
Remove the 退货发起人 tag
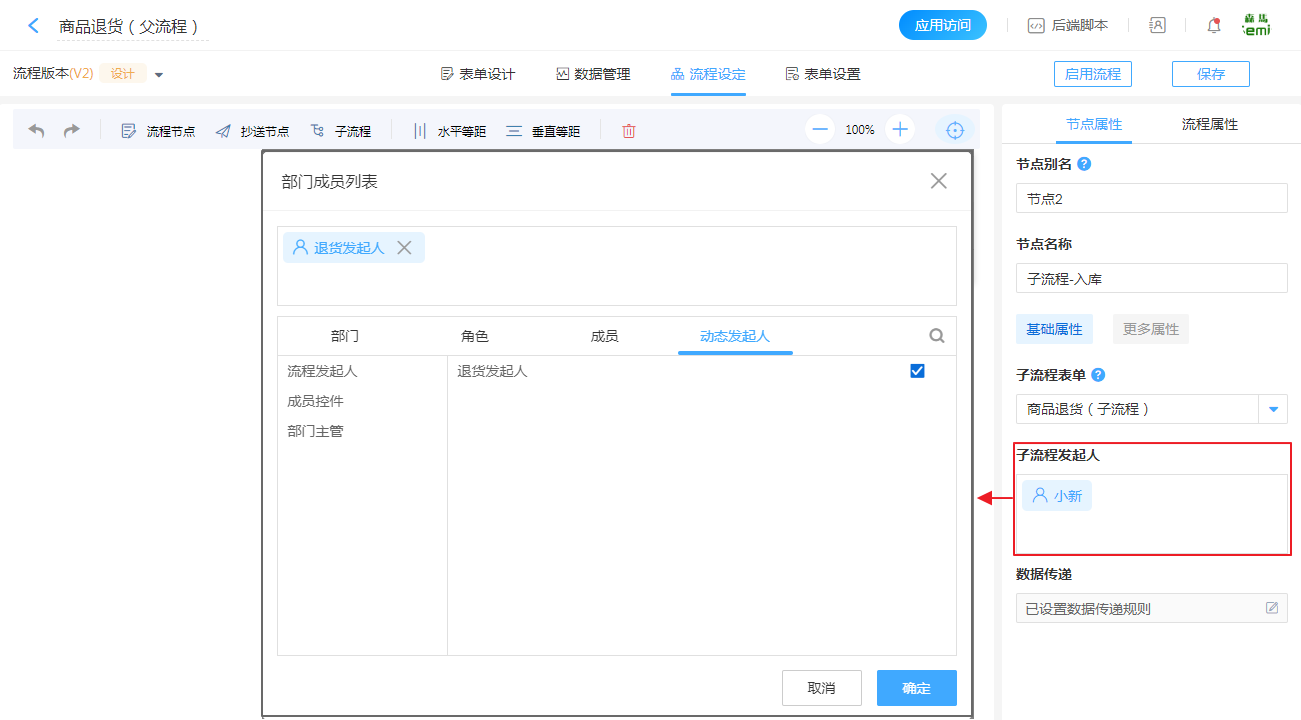404,248
